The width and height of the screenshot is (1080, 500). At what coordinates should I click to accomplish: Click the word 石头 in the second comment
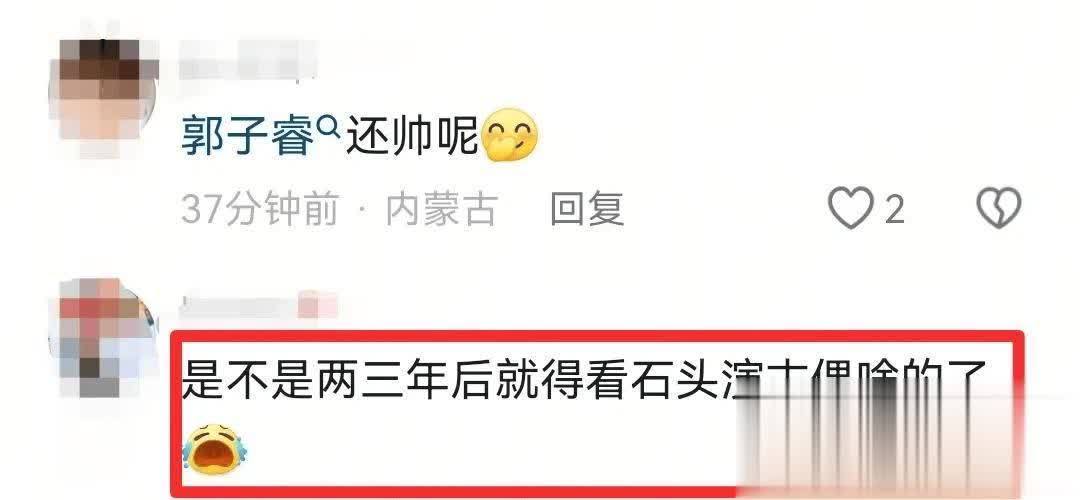(675, 381)
